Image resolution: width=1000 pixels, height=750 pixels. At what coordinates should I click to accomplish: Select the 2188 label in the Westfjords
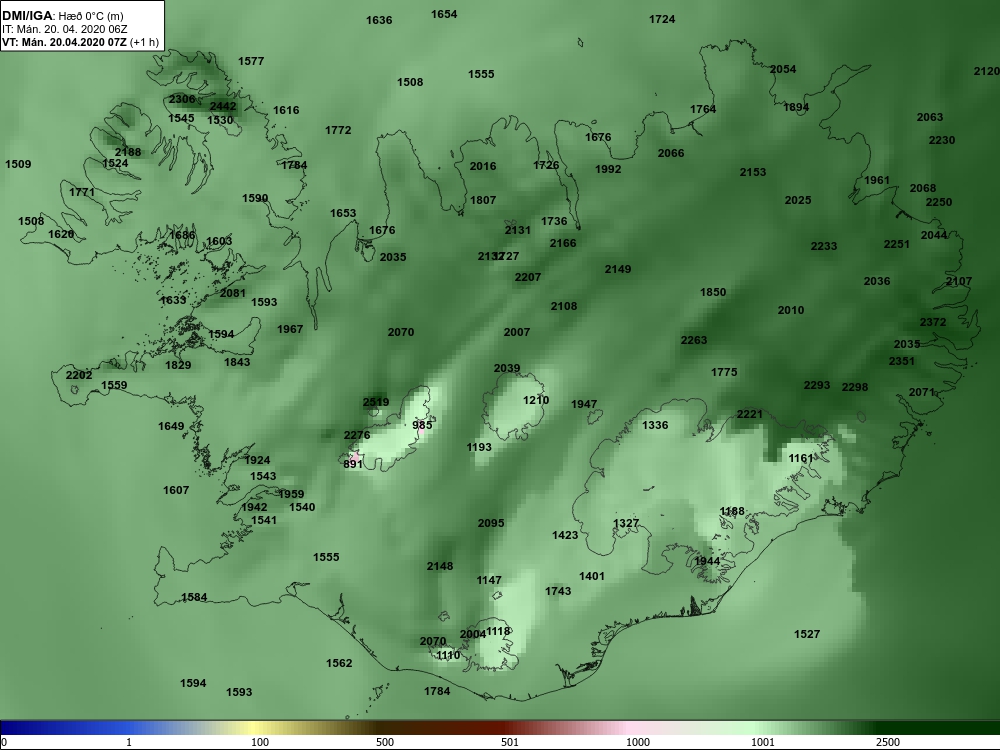[x=128, y=152]
